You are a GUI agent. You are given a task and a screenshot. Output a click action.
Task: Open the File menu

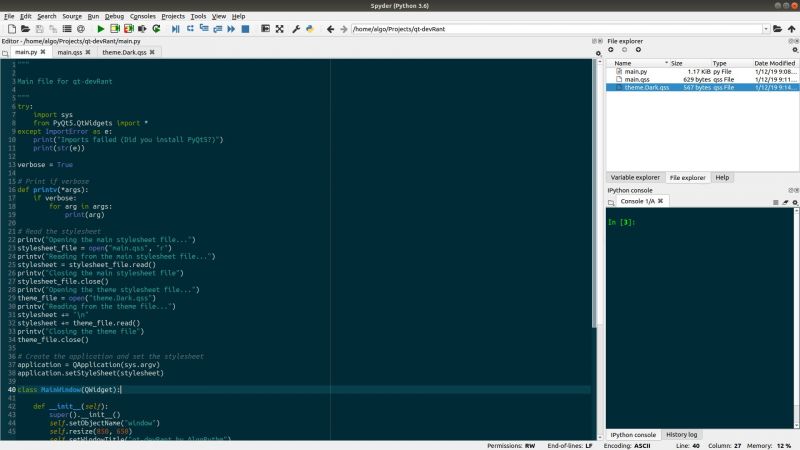click(9, 16)
